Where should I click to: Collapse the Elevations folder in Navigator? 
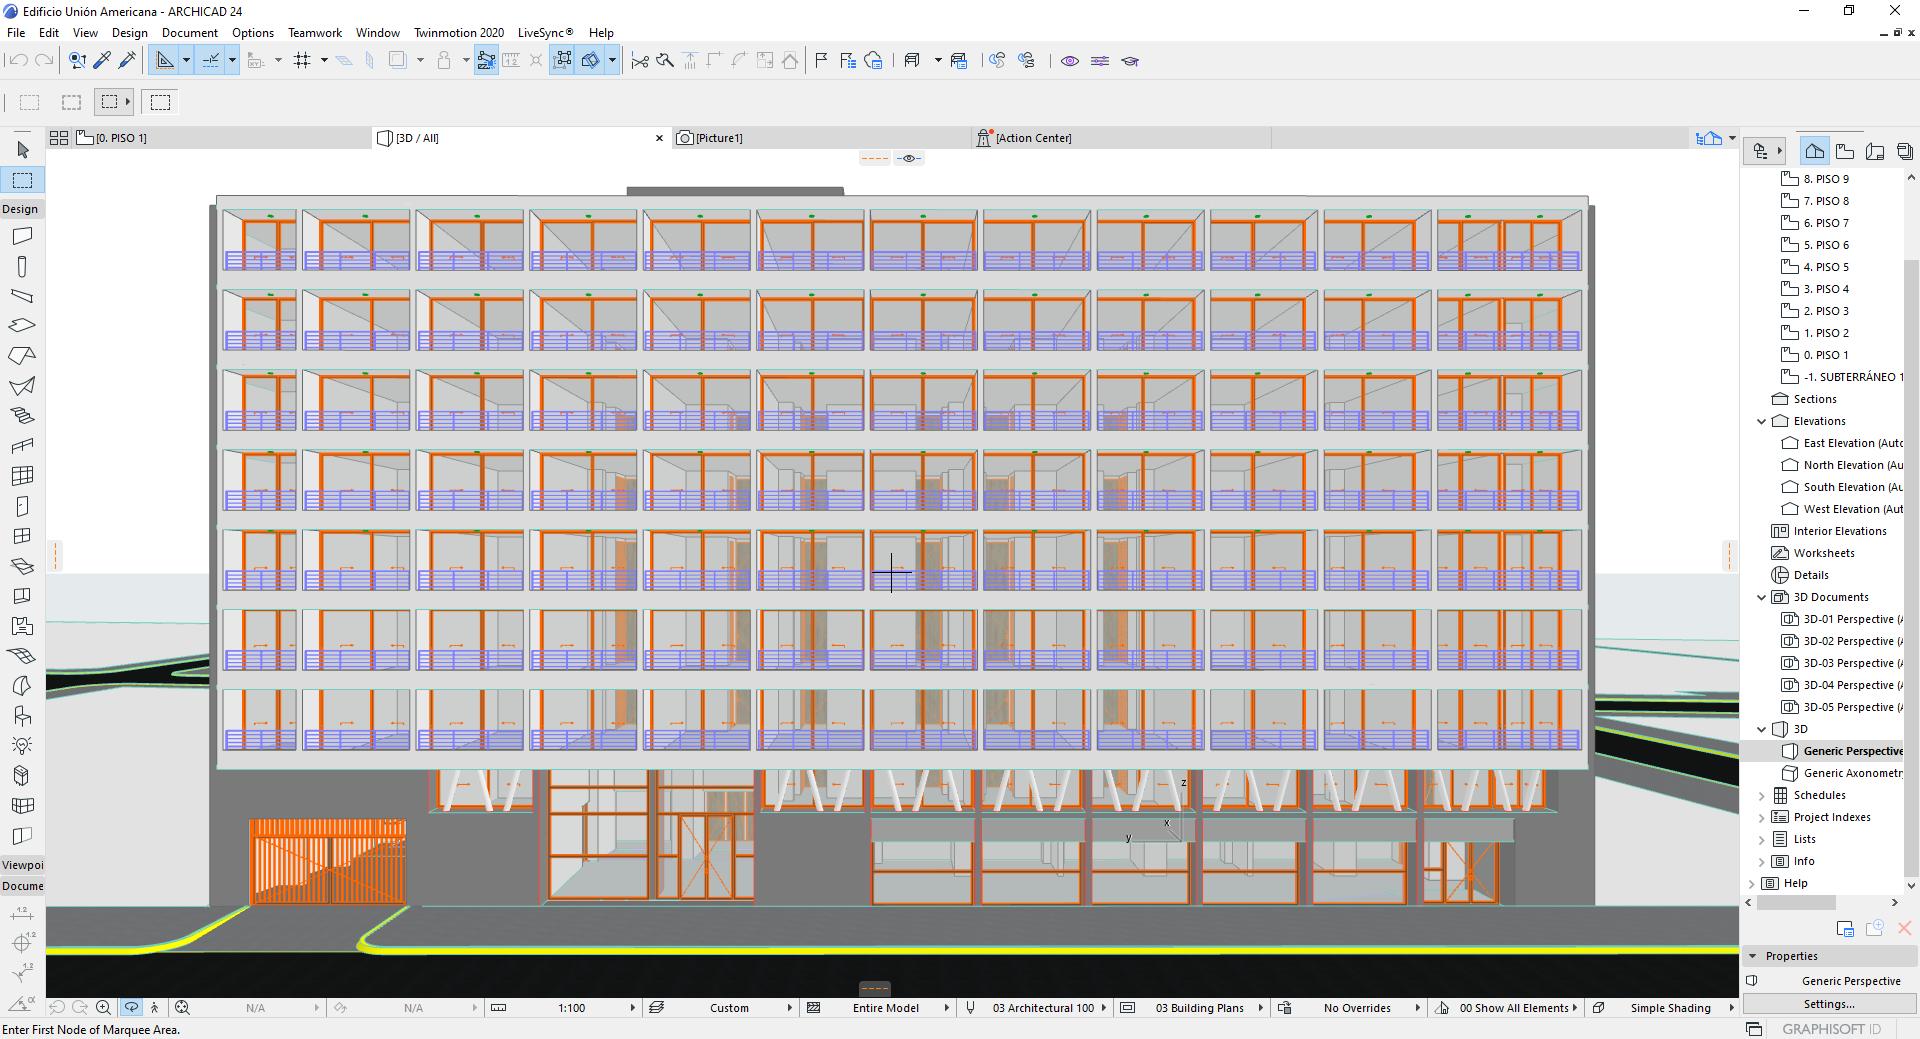point(1762,421)
